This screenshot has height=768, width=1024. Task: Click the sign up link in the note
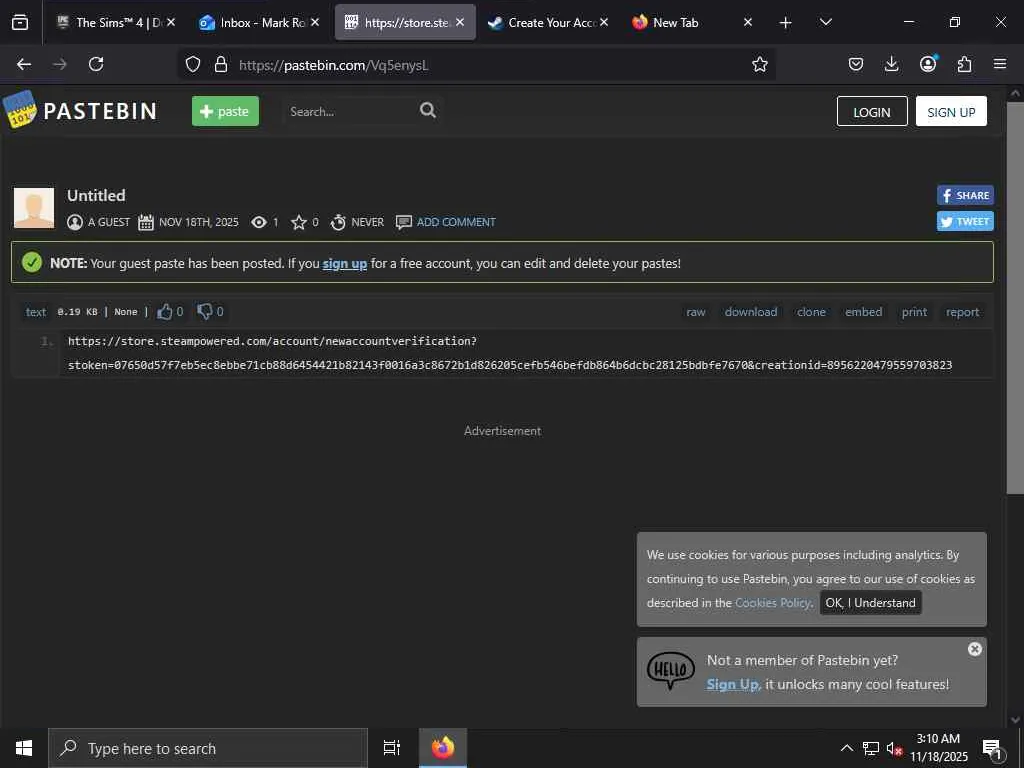345,264
